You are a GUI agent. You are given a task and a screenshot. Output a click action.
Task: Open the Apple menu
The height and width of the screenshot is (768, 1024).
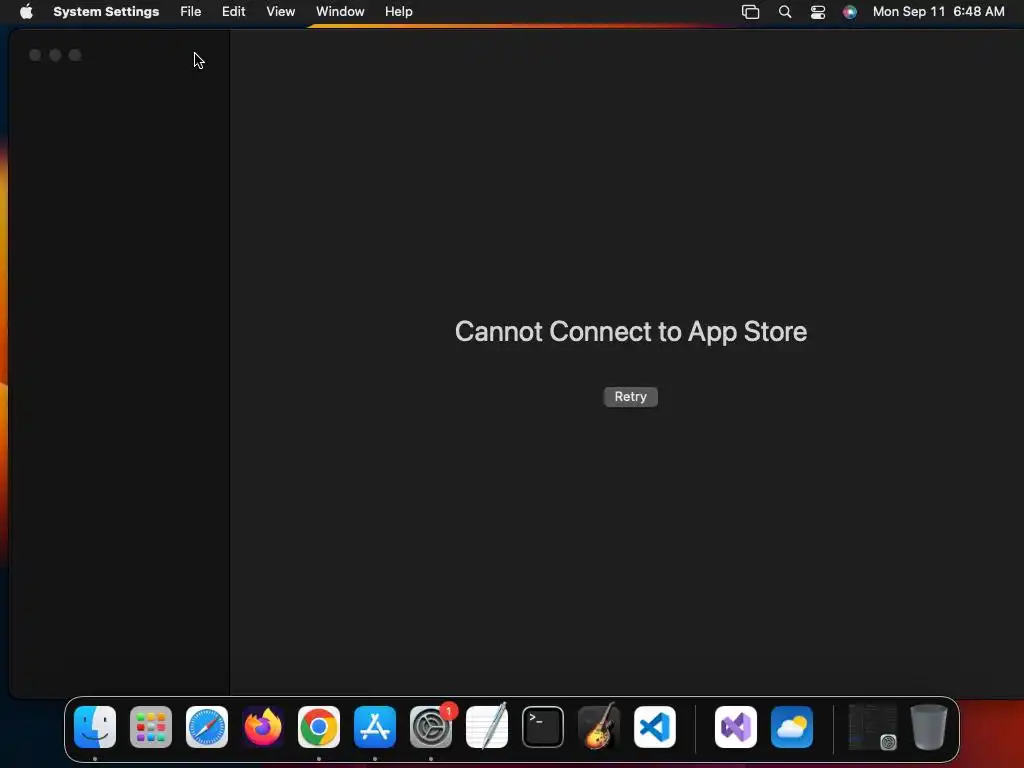26,12
